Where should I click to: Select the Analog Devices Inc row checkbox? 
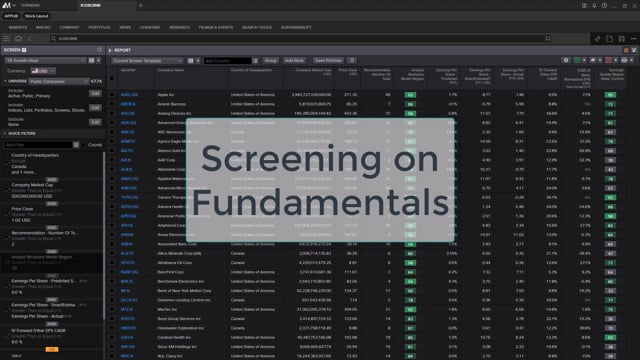point(112,113)
